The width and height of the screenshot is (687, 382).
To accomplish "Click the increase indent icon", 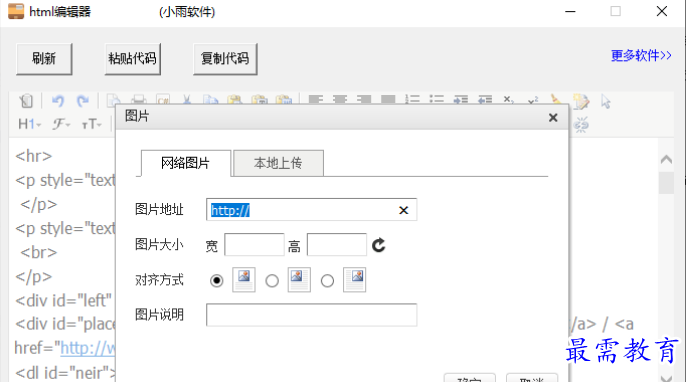I will (460, 99).
